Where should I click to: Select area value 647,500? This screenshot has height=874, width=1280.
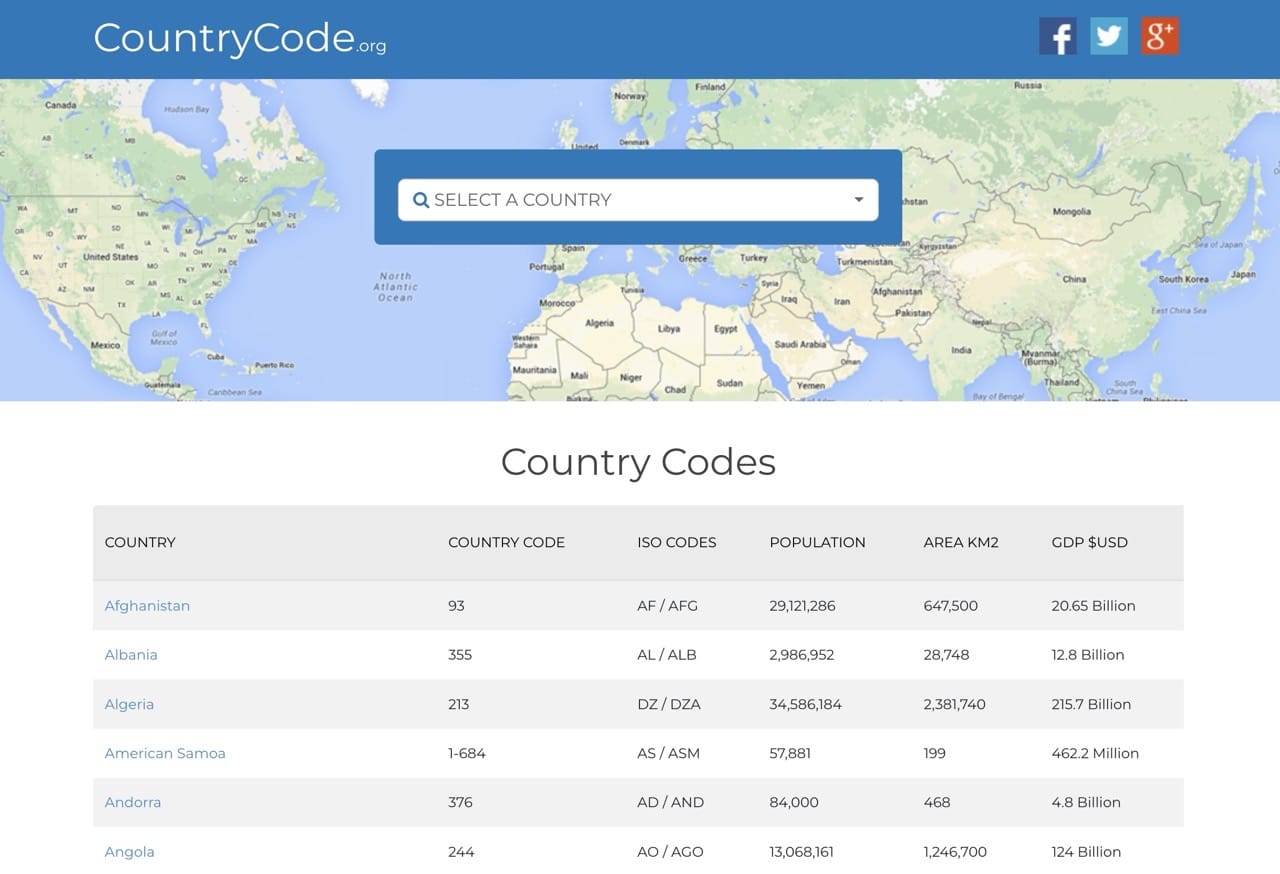950,605
